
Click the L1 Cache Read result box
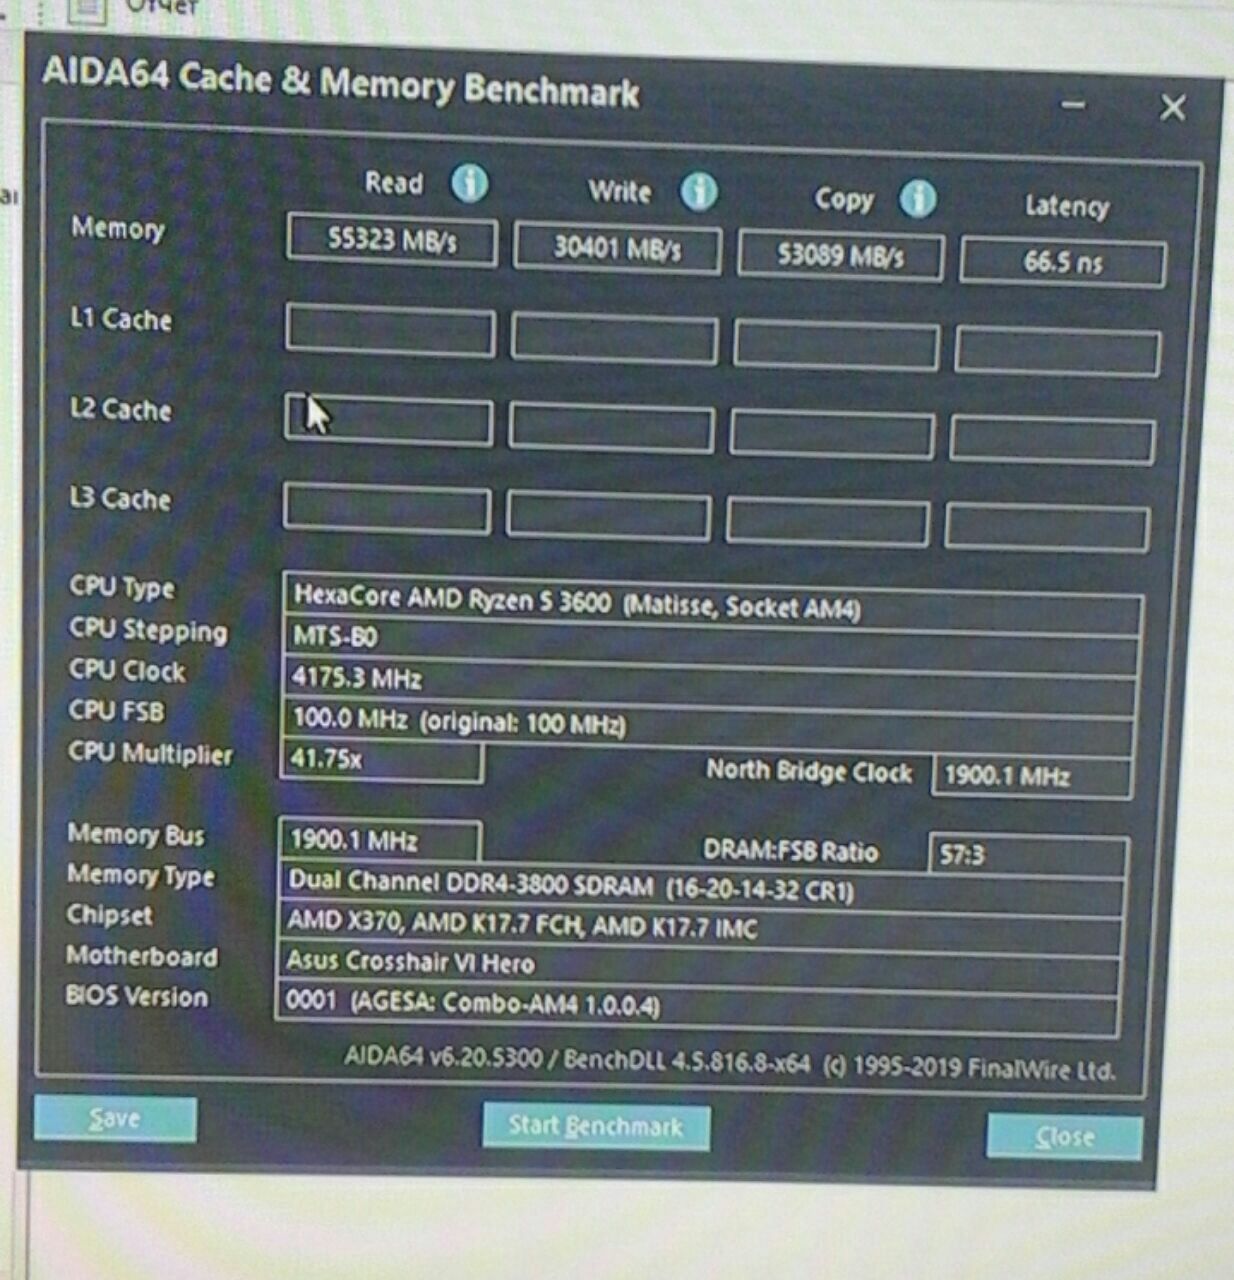[390, 332]
